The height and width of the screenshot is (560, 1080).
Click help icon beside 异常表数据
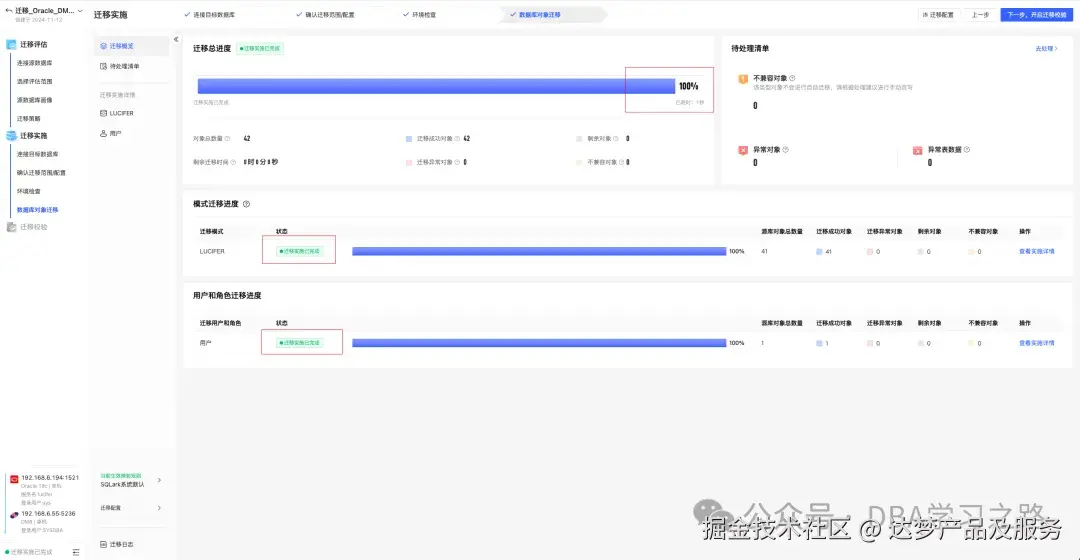[966, 149]
